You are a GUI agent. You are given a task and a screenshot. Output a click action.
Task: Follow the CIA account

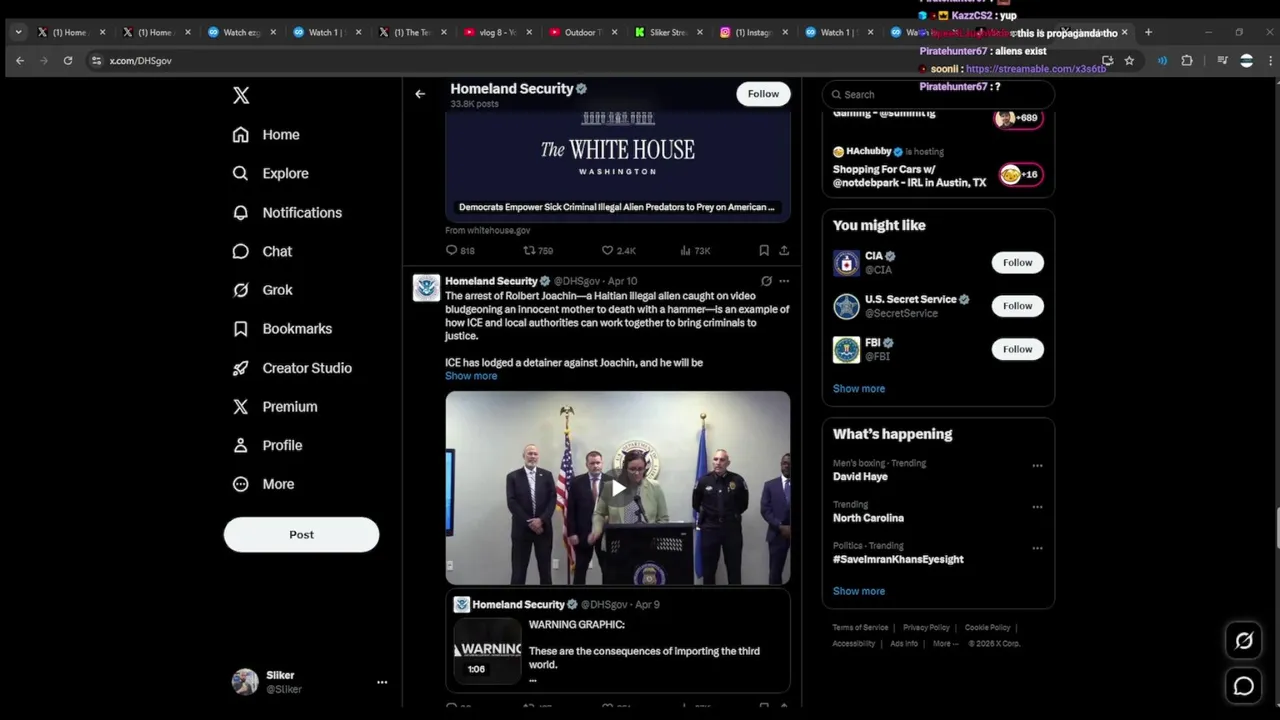click(1017, 263)
